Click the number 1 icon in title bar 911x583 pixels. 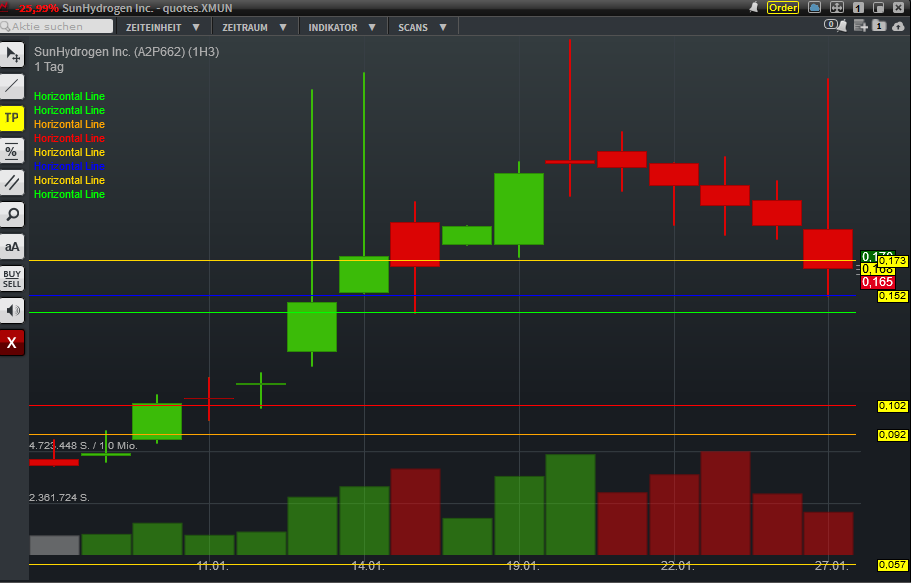[x=858, y=8]
